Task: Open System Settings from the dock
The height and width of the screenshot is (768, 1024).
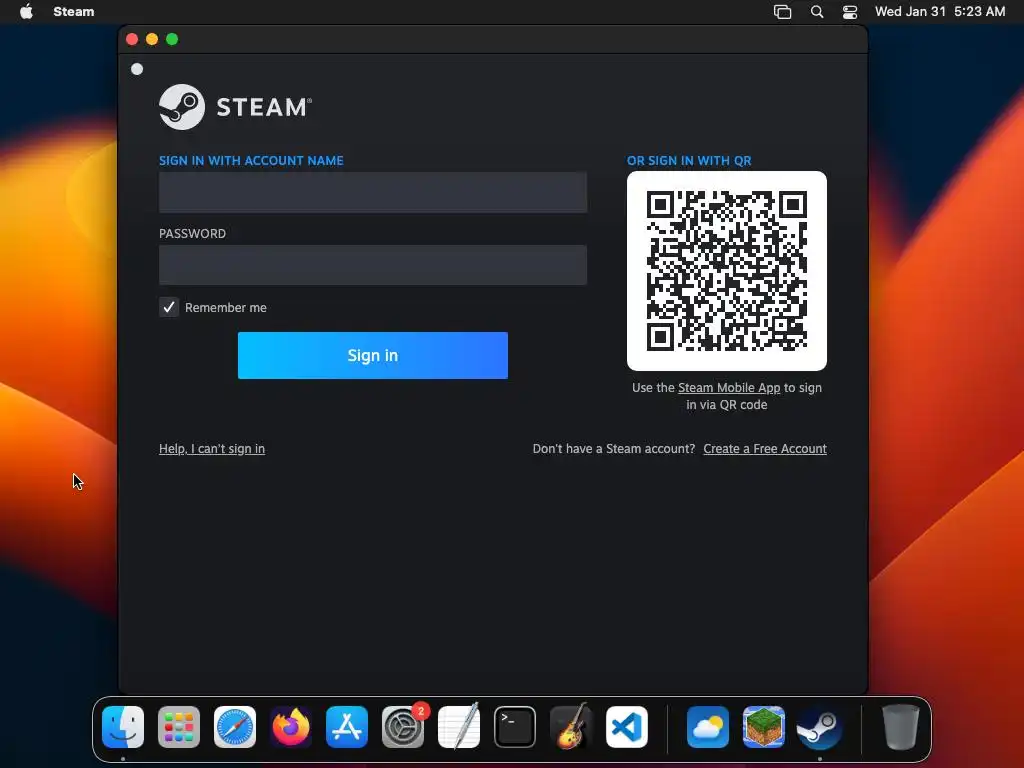Action: (x=403, y=727)
